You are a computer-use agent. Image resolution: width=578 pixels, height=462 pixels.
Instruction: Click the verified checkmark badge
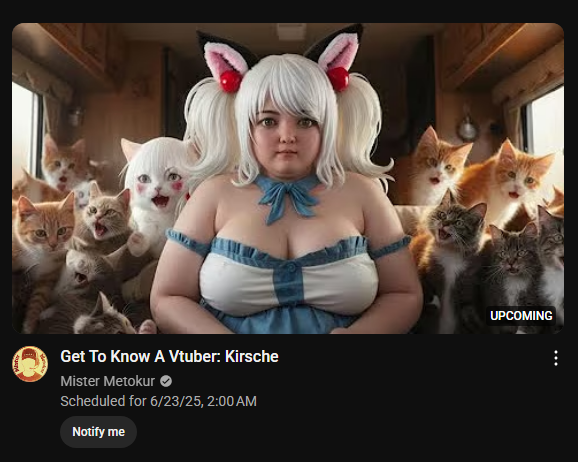166,381
